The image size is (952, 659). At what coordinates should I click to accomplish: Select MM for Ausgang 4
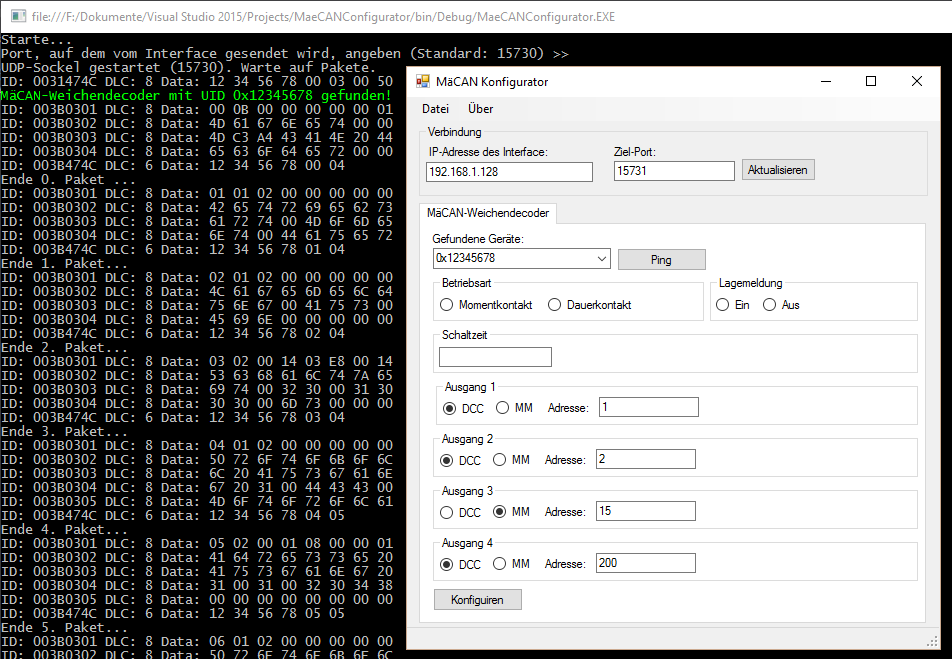(x=511, y=564)
